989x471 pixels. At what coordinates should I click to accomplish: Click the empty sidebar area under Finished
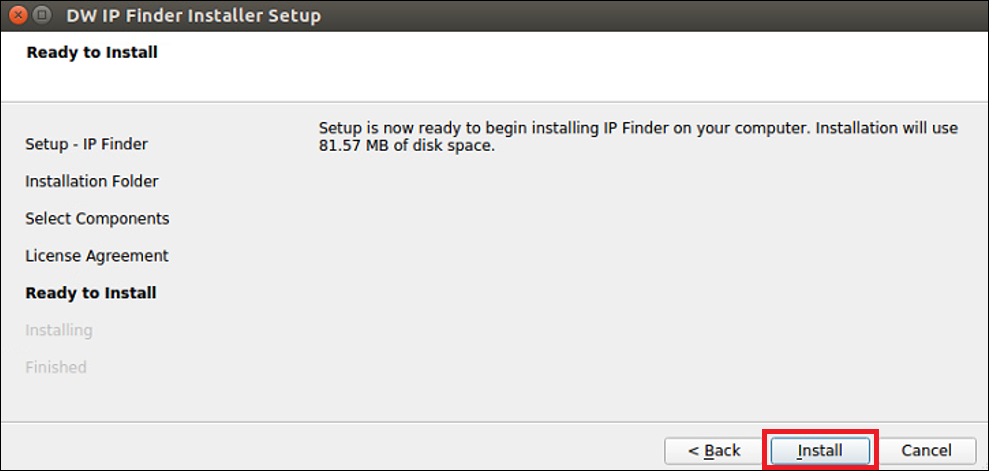click(x=95, y=397)
